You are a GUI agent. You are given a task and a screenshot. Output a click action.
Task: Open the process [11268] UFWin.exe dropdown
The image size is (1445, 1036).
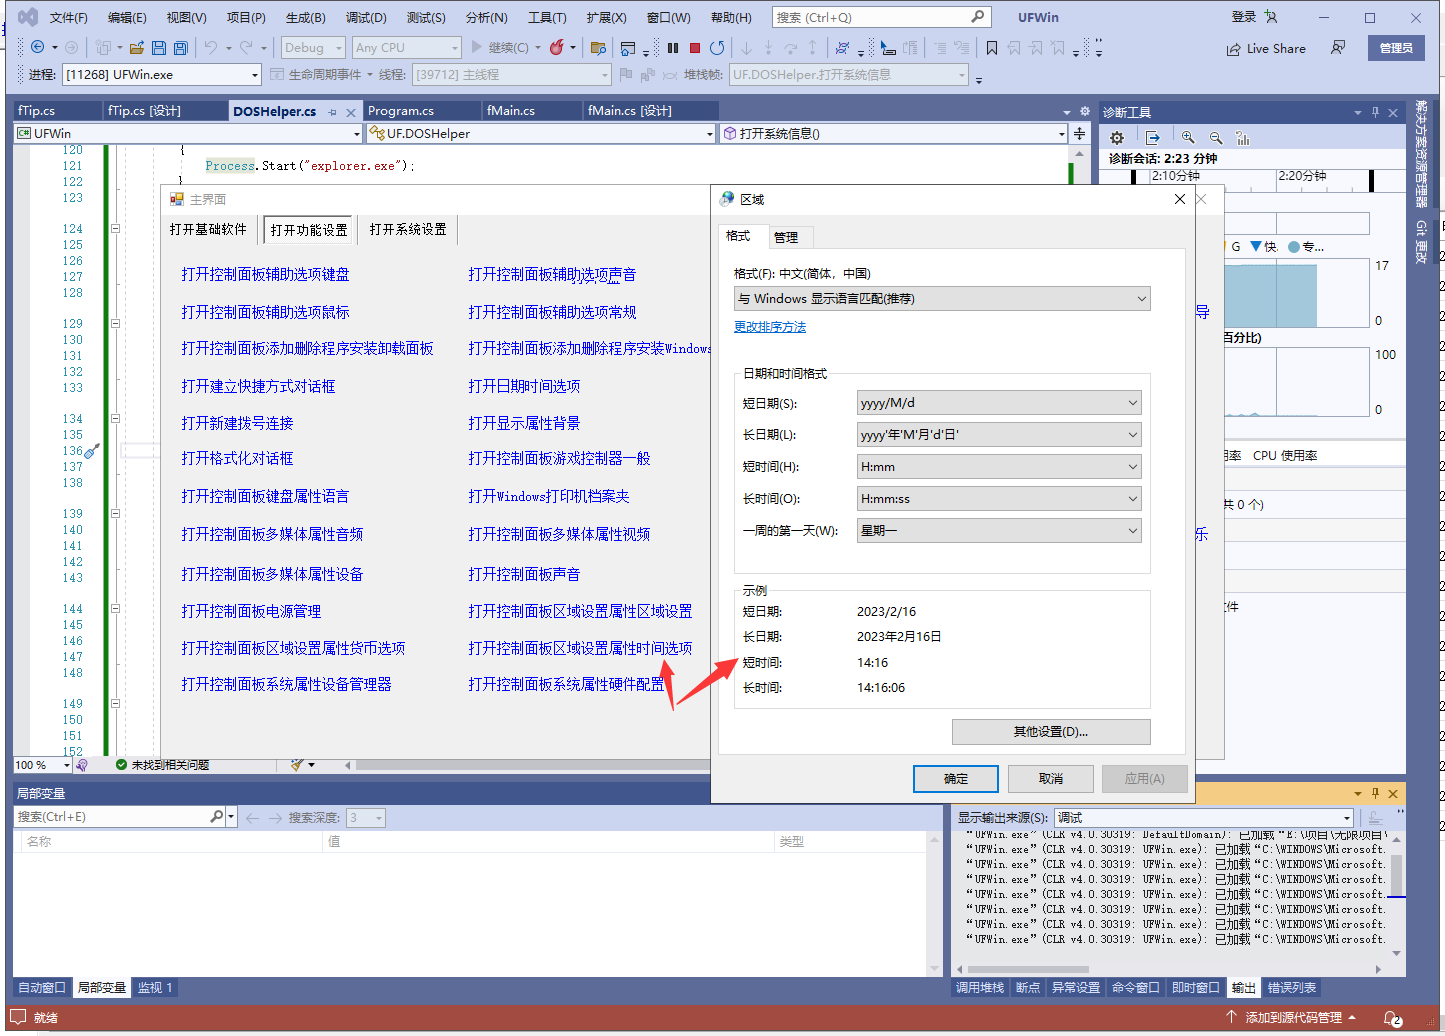point(162,75)
